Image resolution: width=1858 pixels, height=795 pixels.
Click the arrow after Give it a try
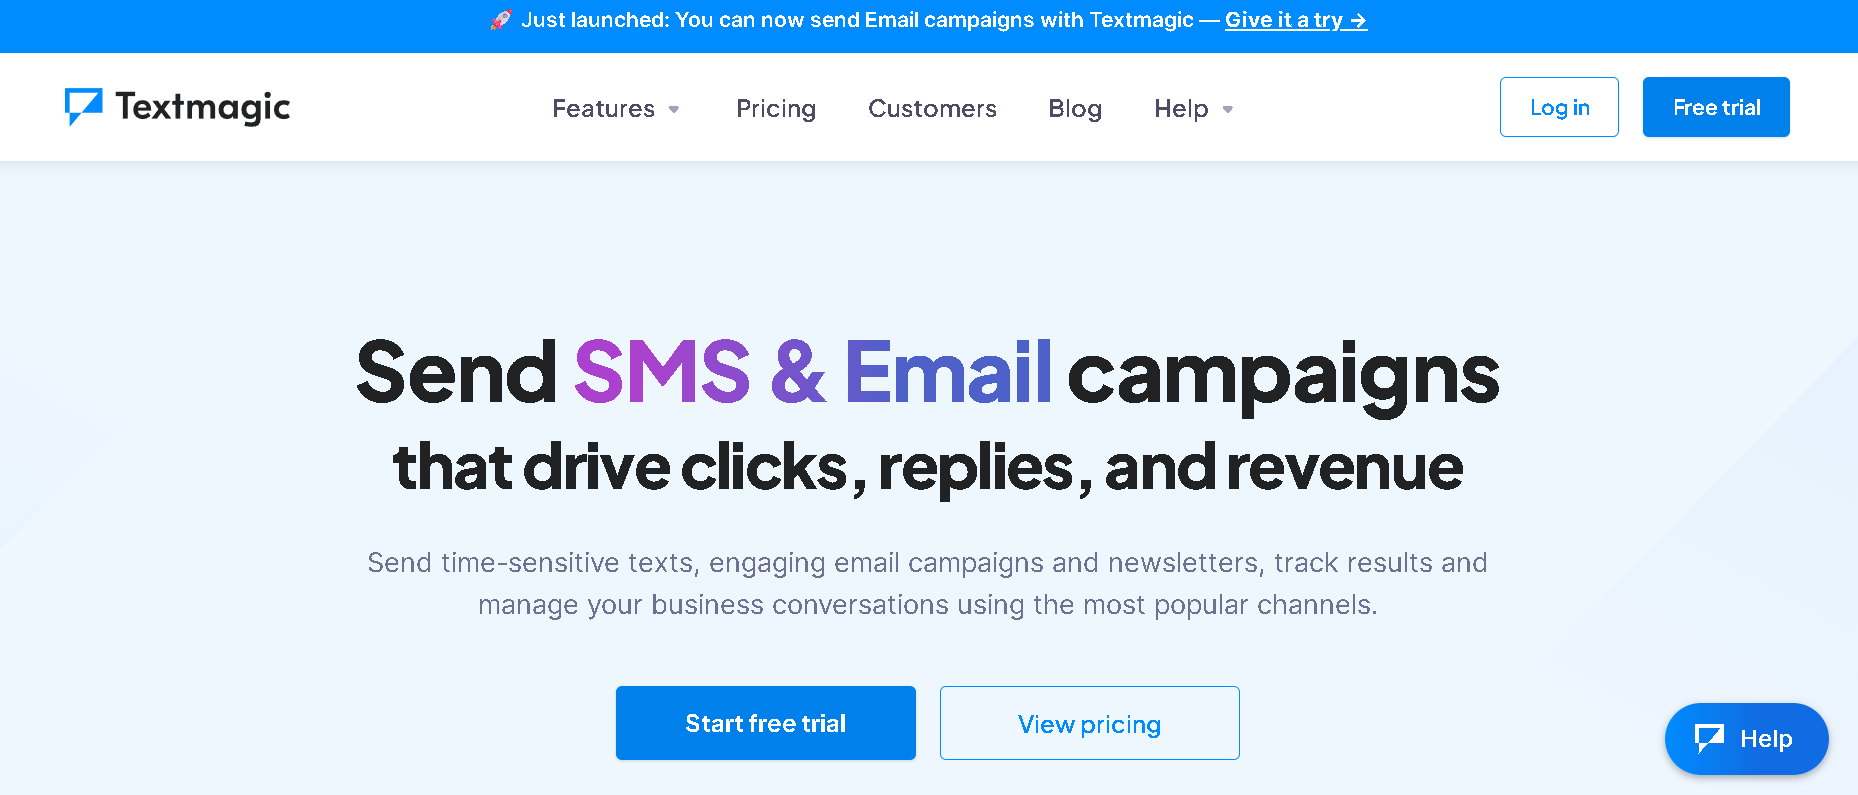[x=1358, y=20]
